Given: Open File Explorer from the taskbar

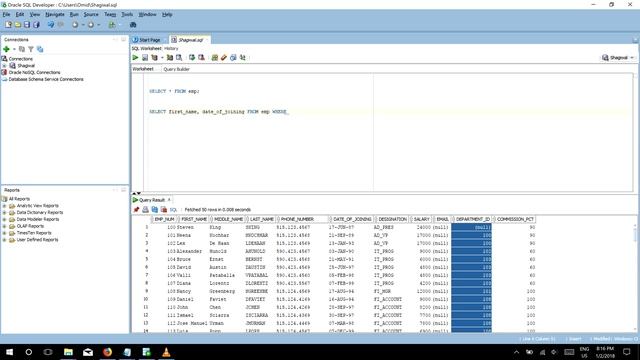Looking at the screenshot, I should click(x=68, y=352).
